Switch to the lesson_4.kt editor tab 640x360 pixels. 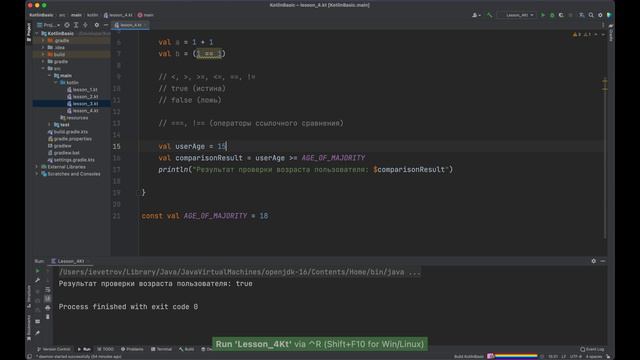[x=130, y=25]
